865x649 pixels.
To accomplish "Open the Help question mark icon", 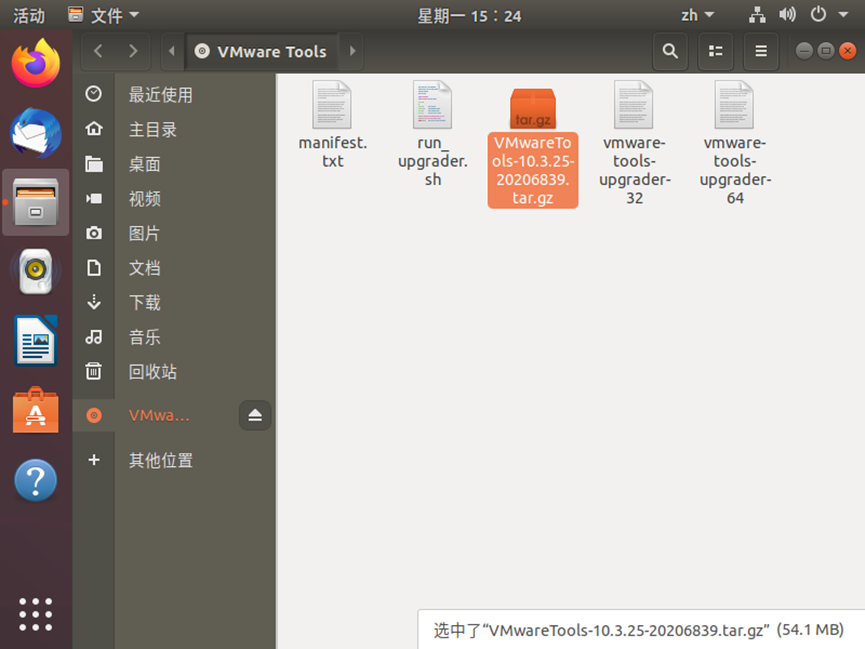I will point(36,480).
